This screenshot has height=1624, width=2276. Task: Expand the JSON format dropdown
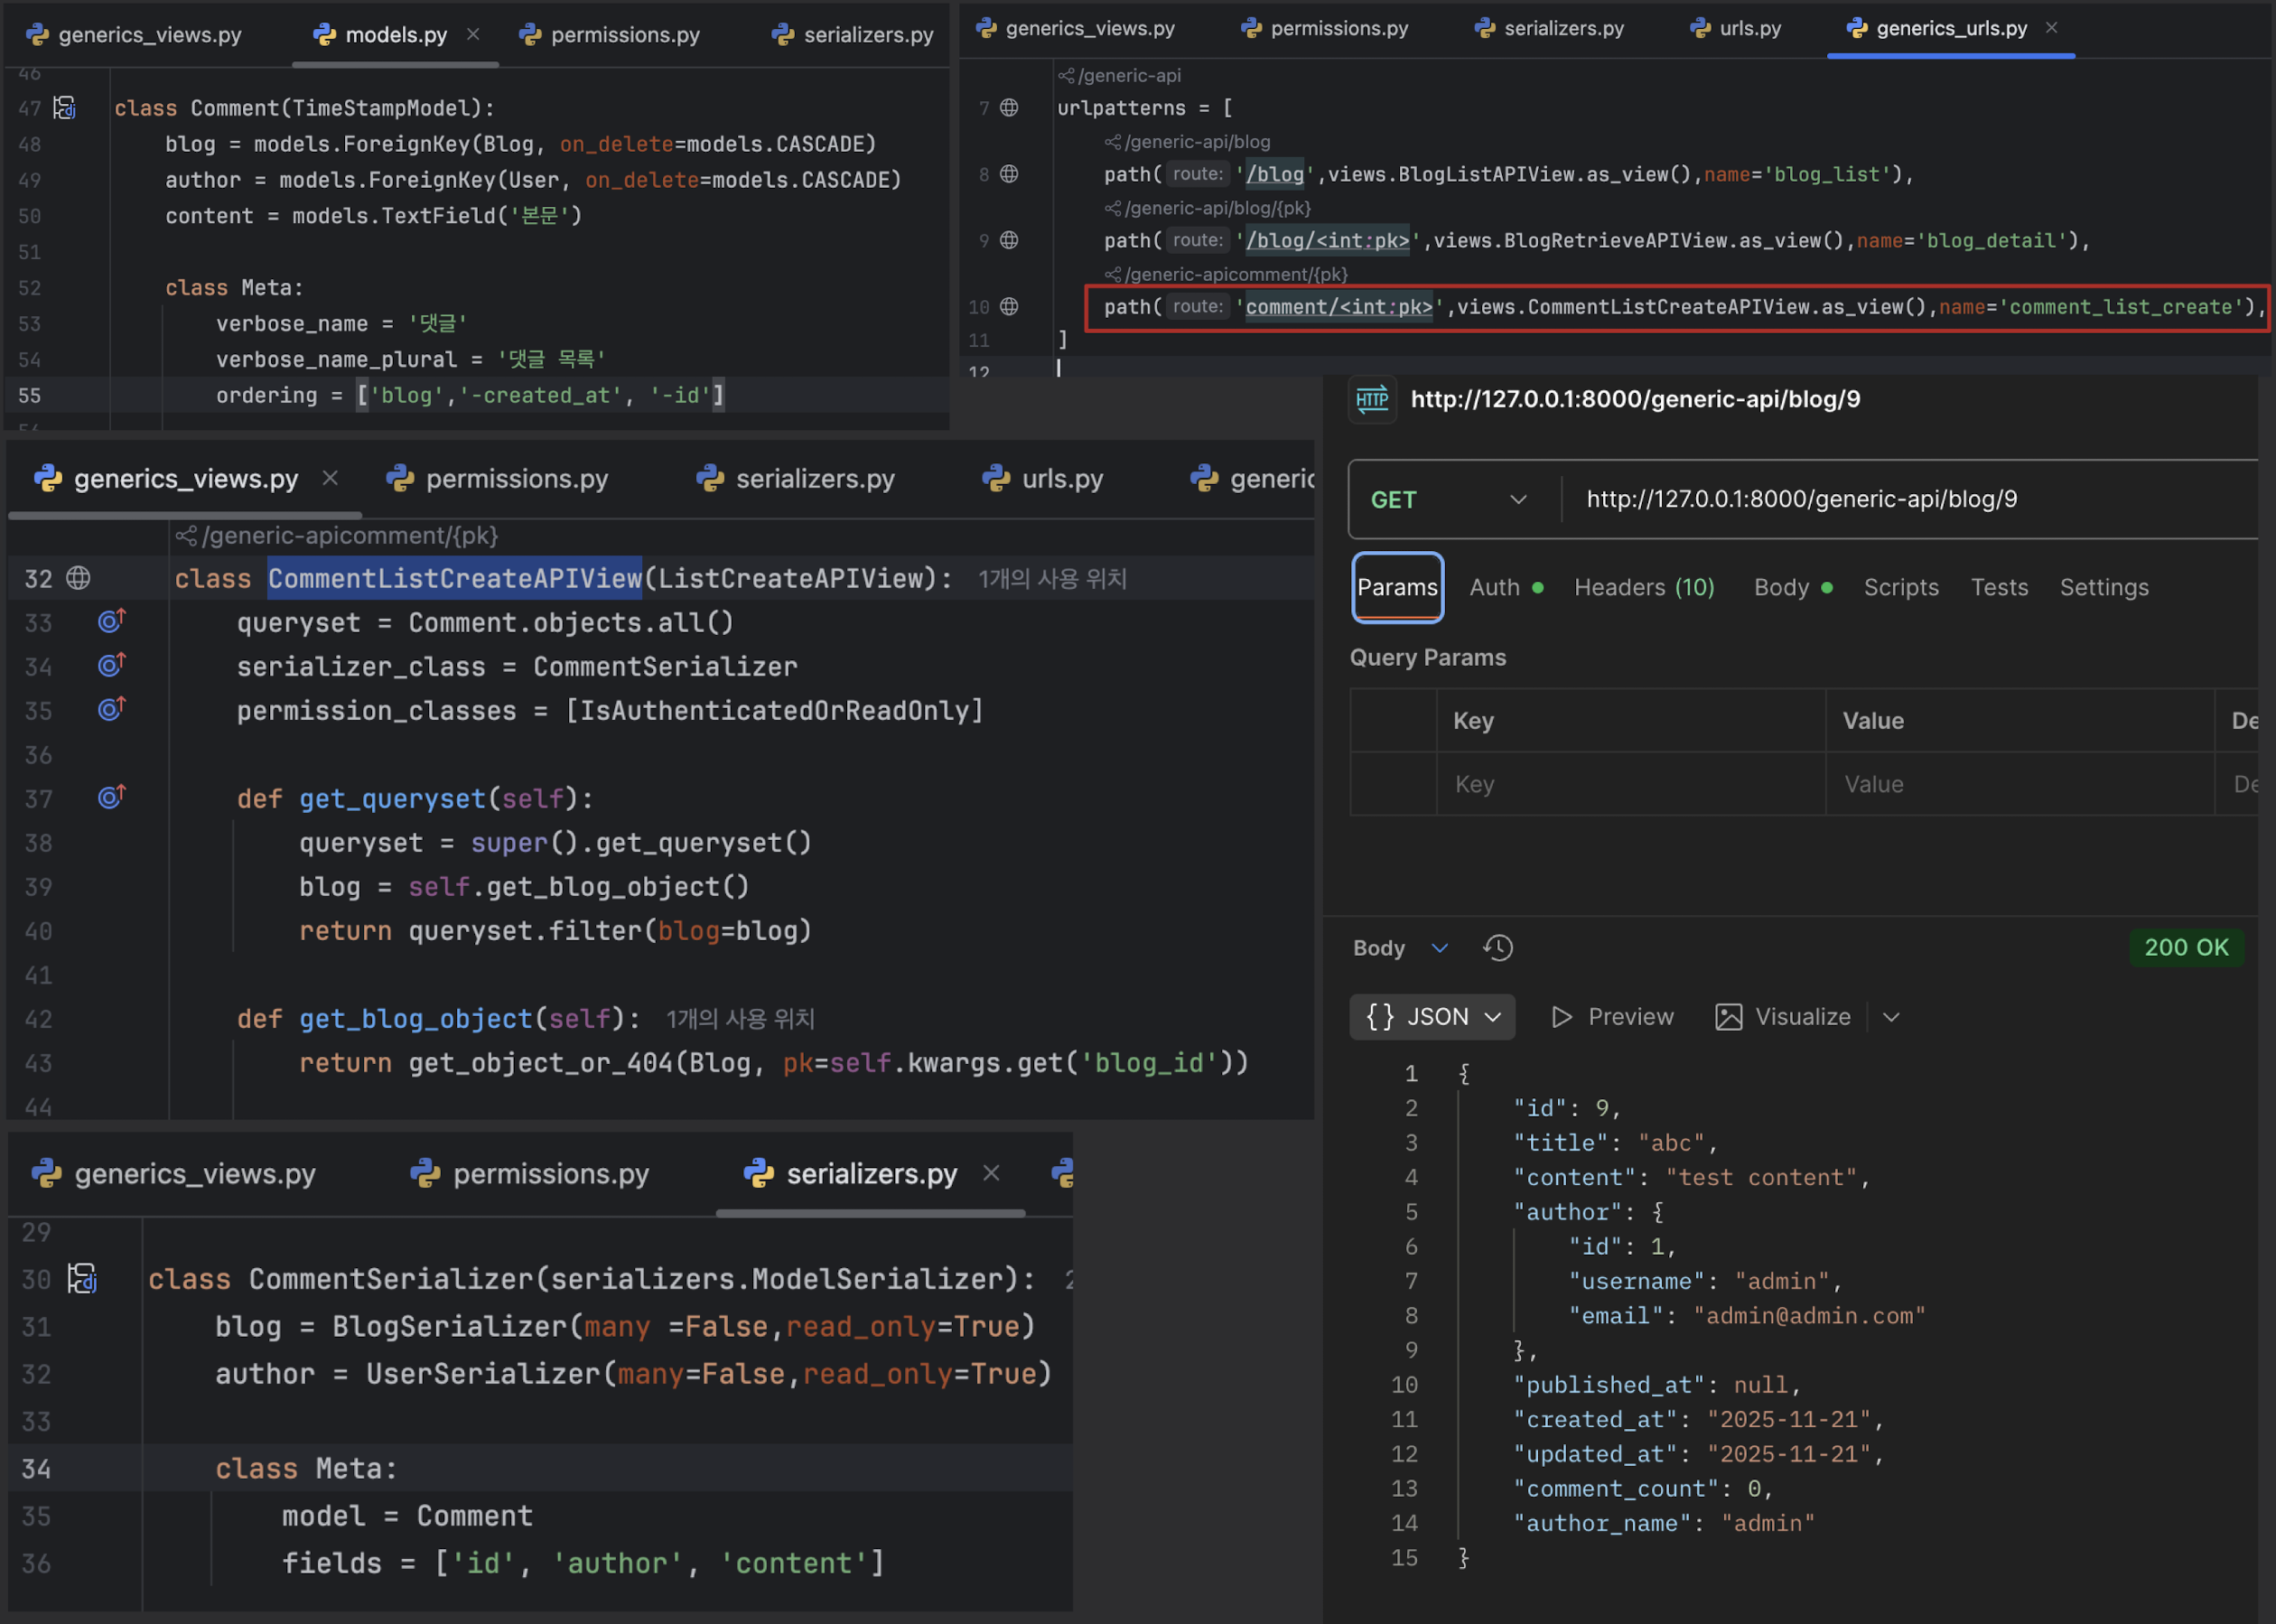[1432, 1017]
